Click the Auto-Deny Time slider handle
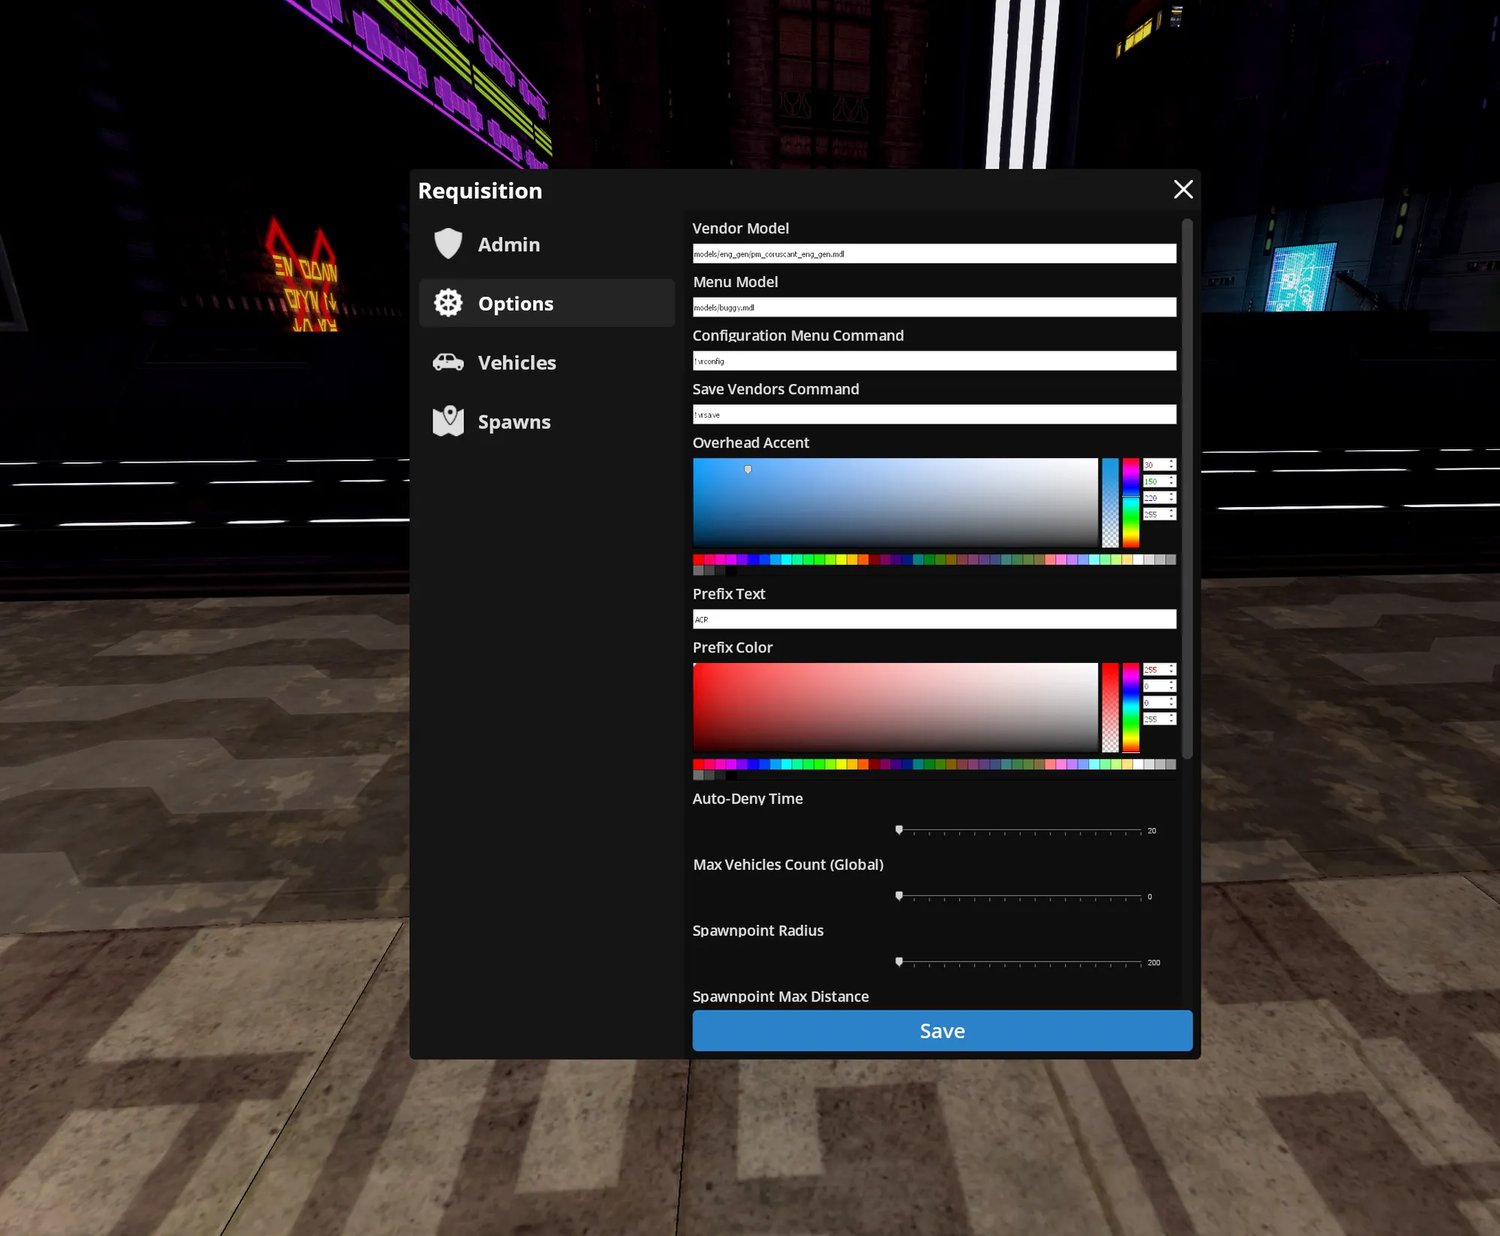The image size is (1500, 1236). pos(899,830)
